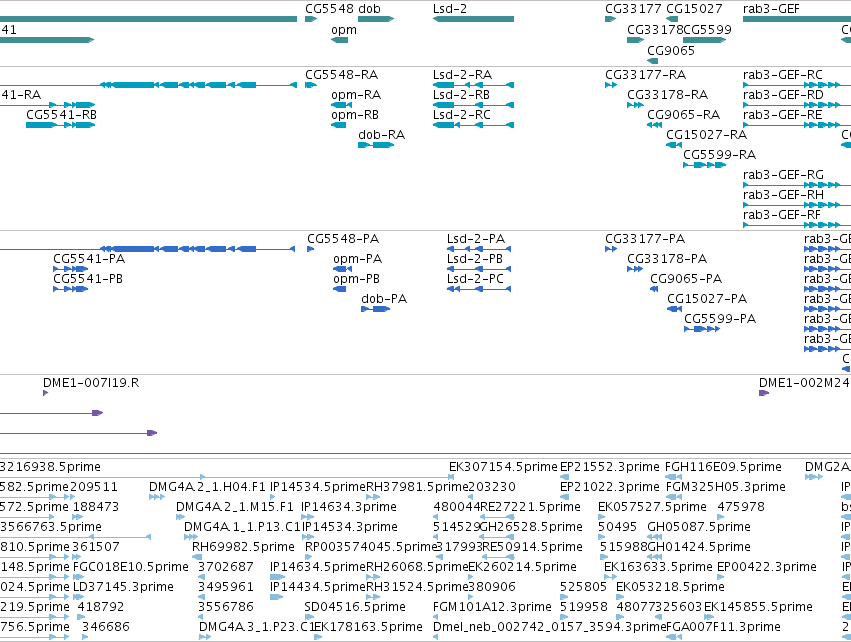Click the CG5548 gene label
This screenshot has width=851, height=642.
329,9
